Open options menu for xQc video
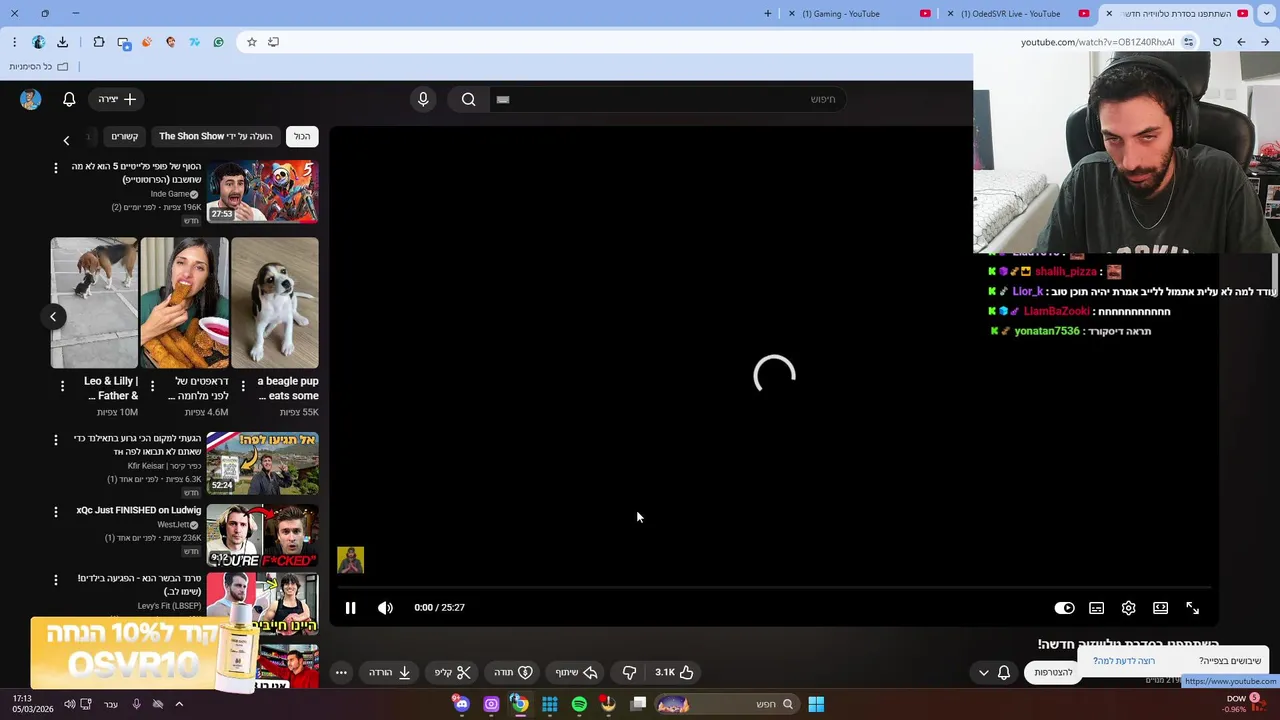The image size is (1280, 720). point(56,512)
